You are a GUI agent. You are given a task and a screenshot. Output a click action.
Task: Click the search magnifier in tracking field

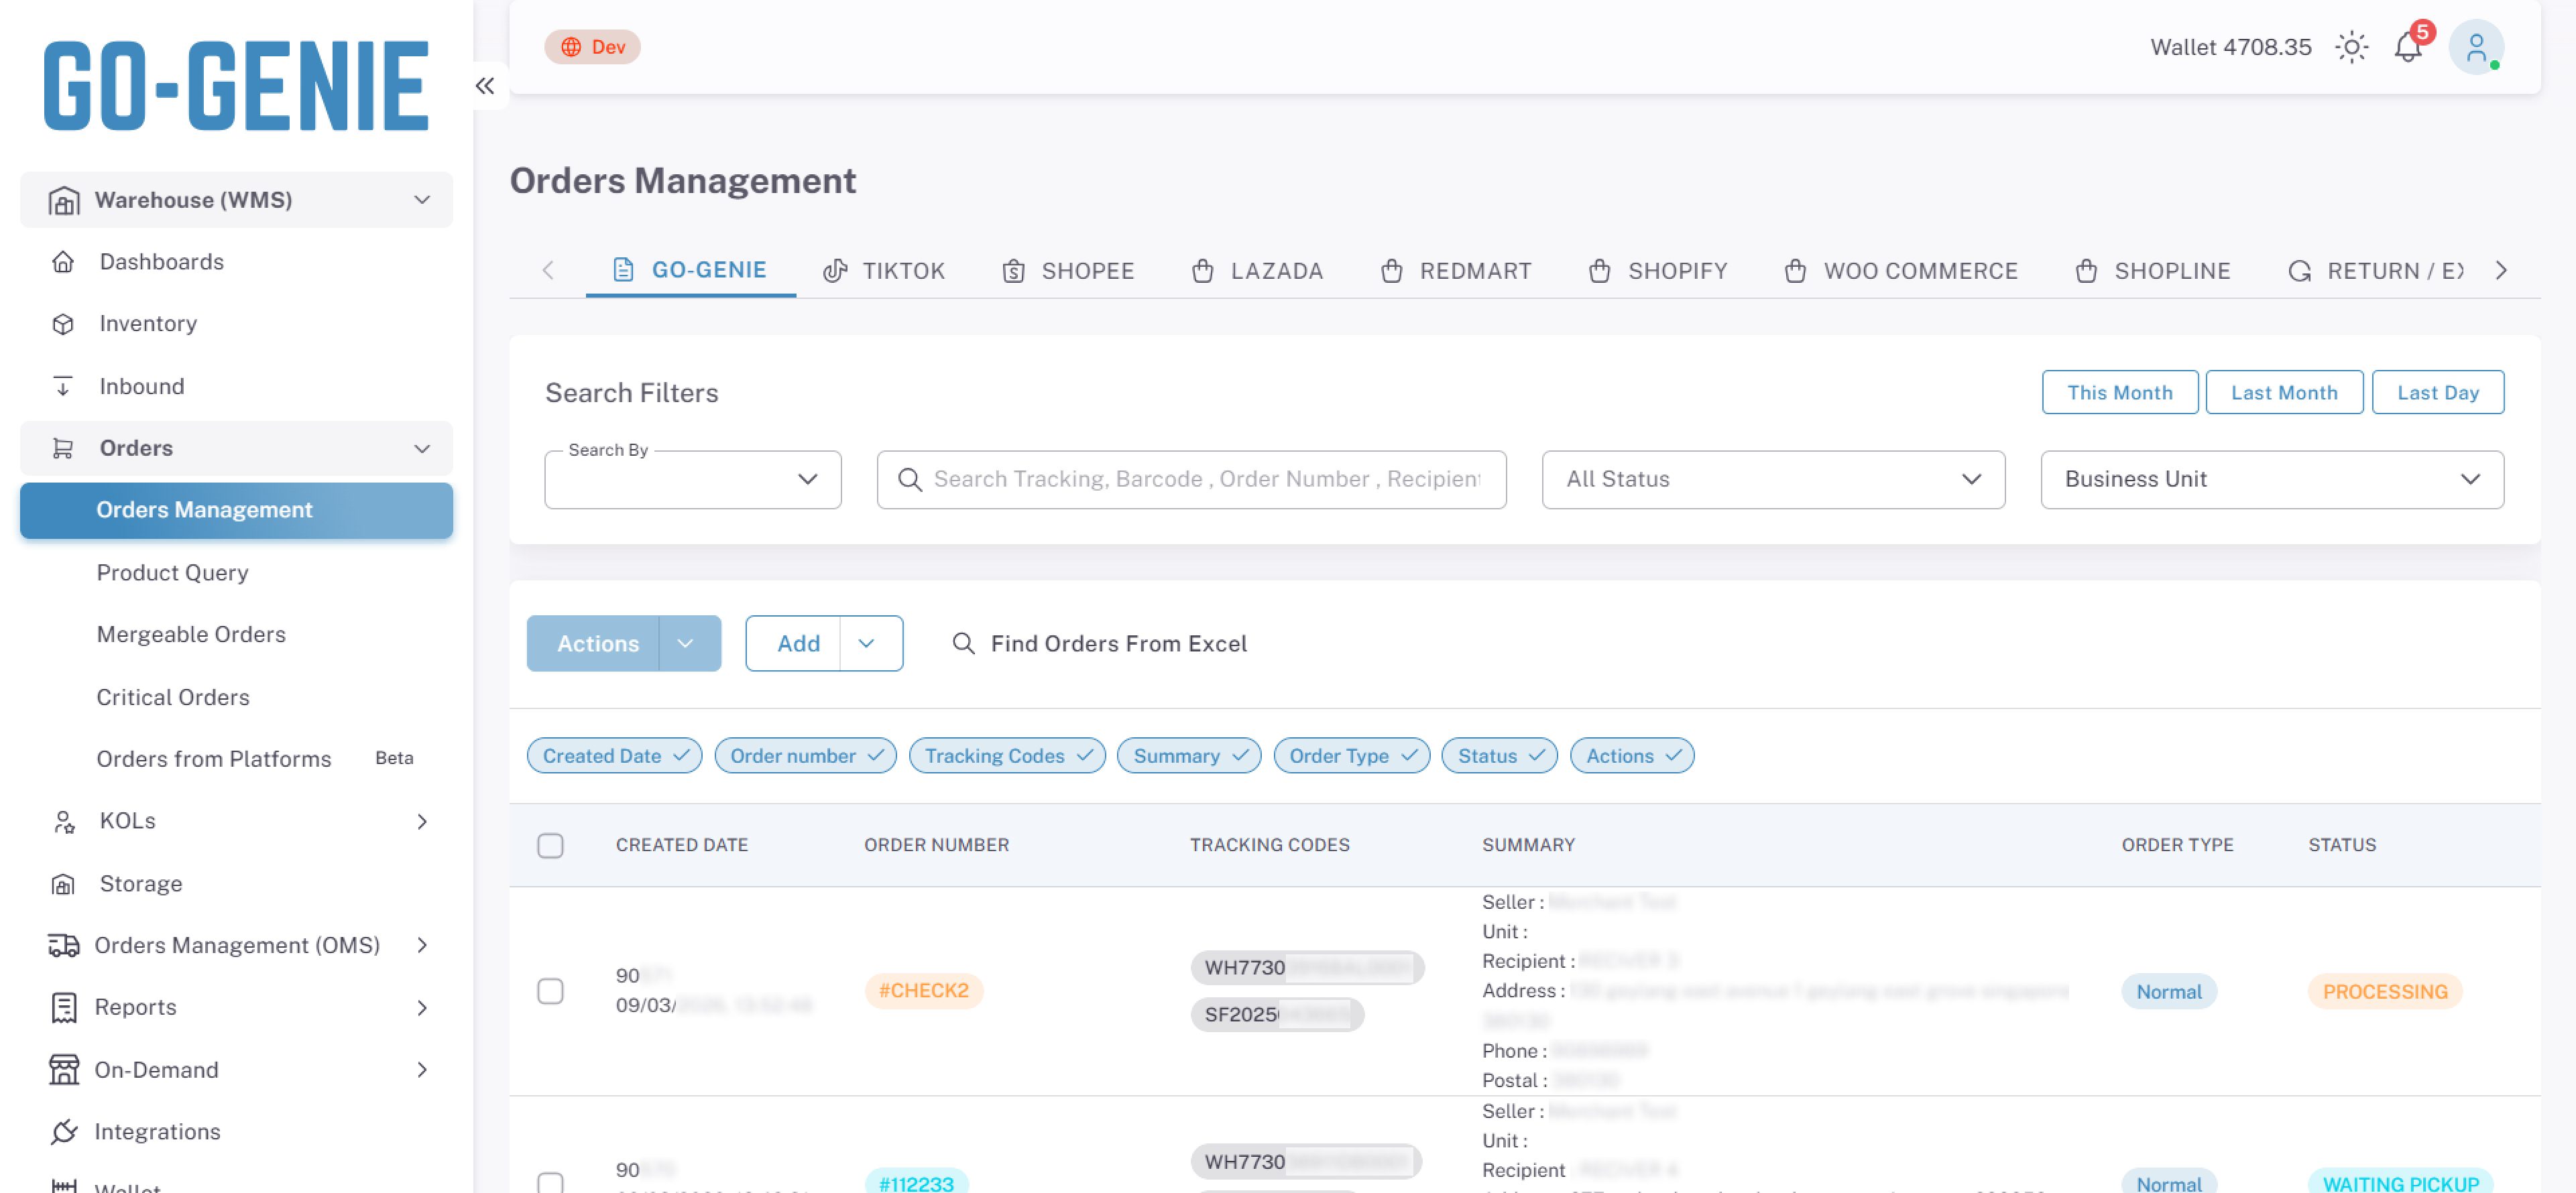[x=909, y=480]
